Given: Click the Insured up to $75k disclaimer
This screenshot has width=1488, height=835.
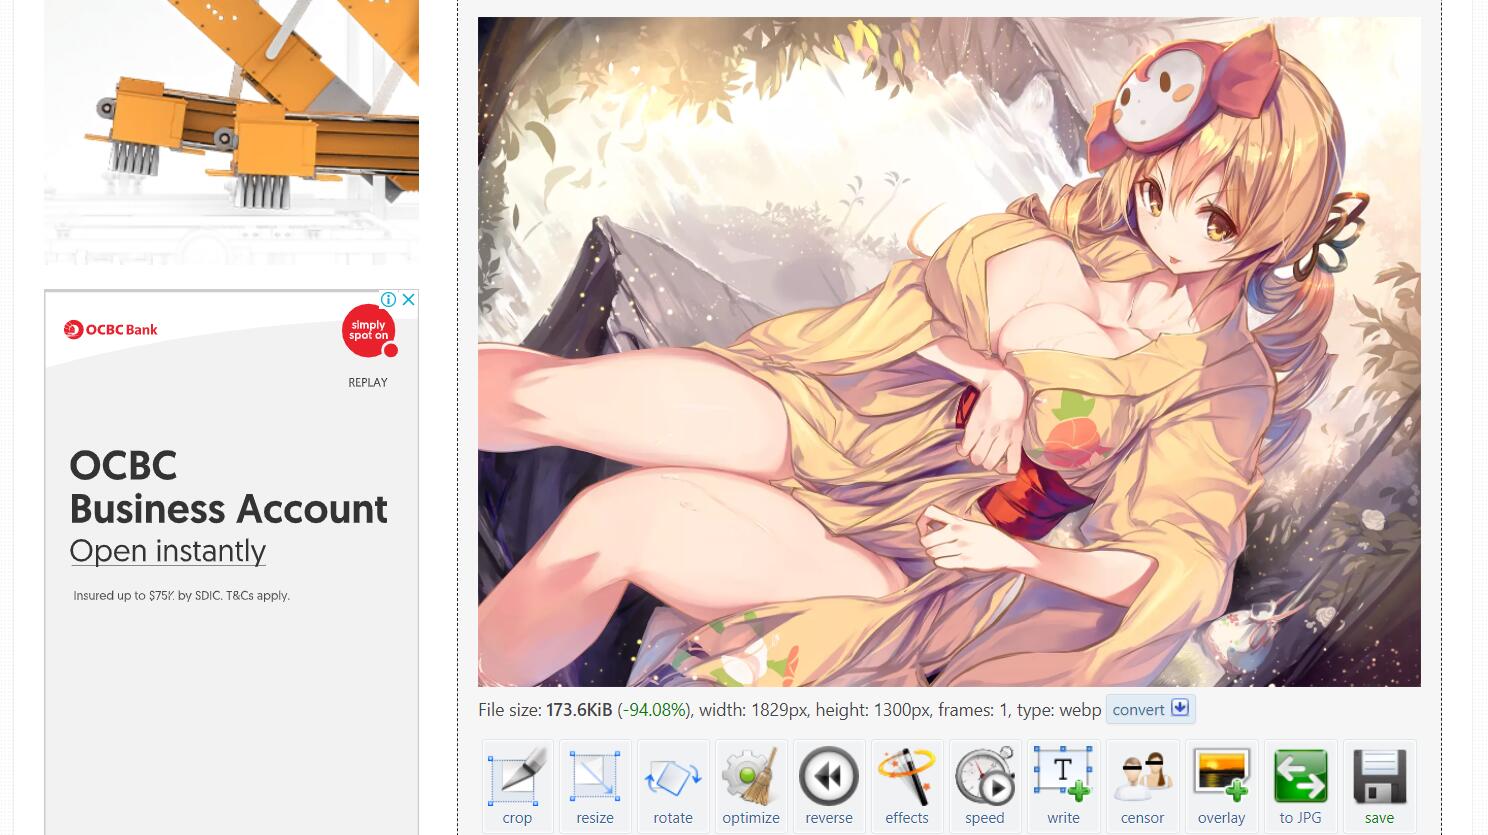Looking at the screenshot, I should click(x=181, y=595).
